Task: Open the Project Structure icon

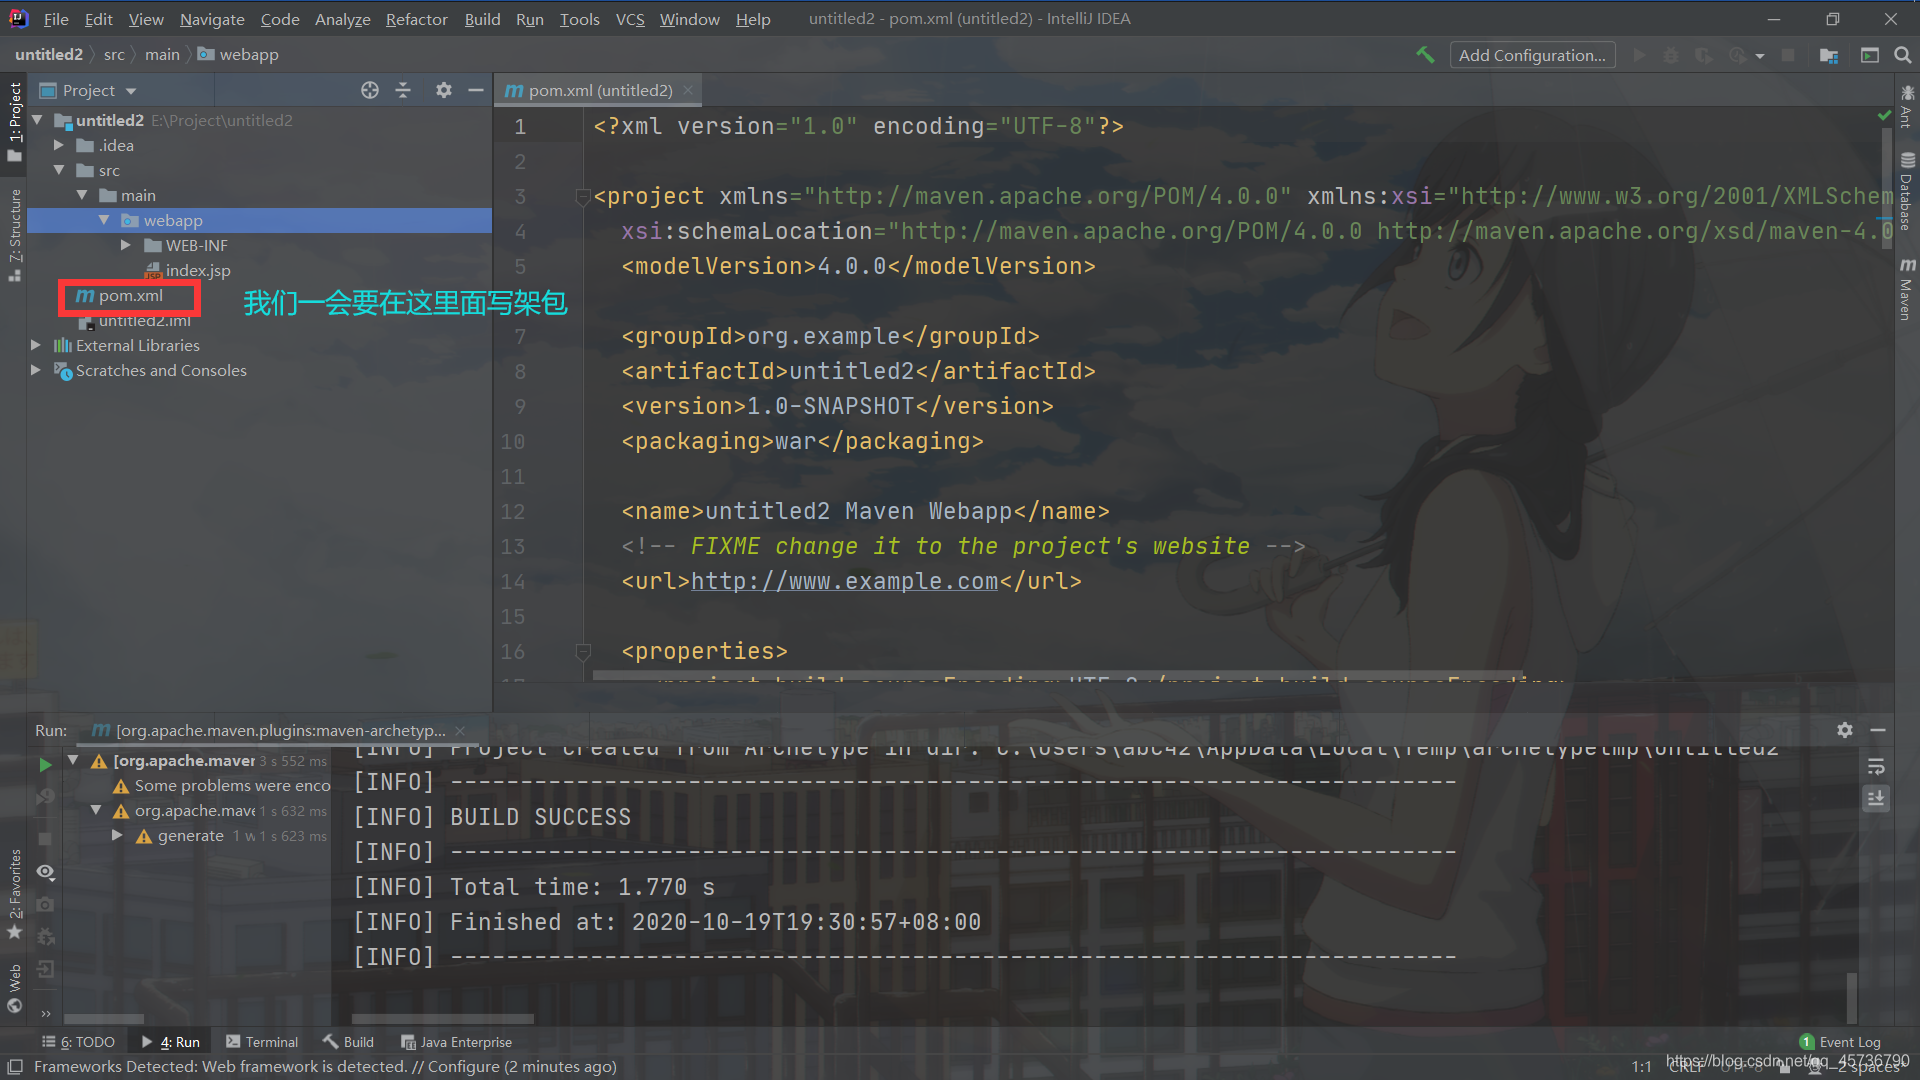Action: click(x=1829, y=55)
